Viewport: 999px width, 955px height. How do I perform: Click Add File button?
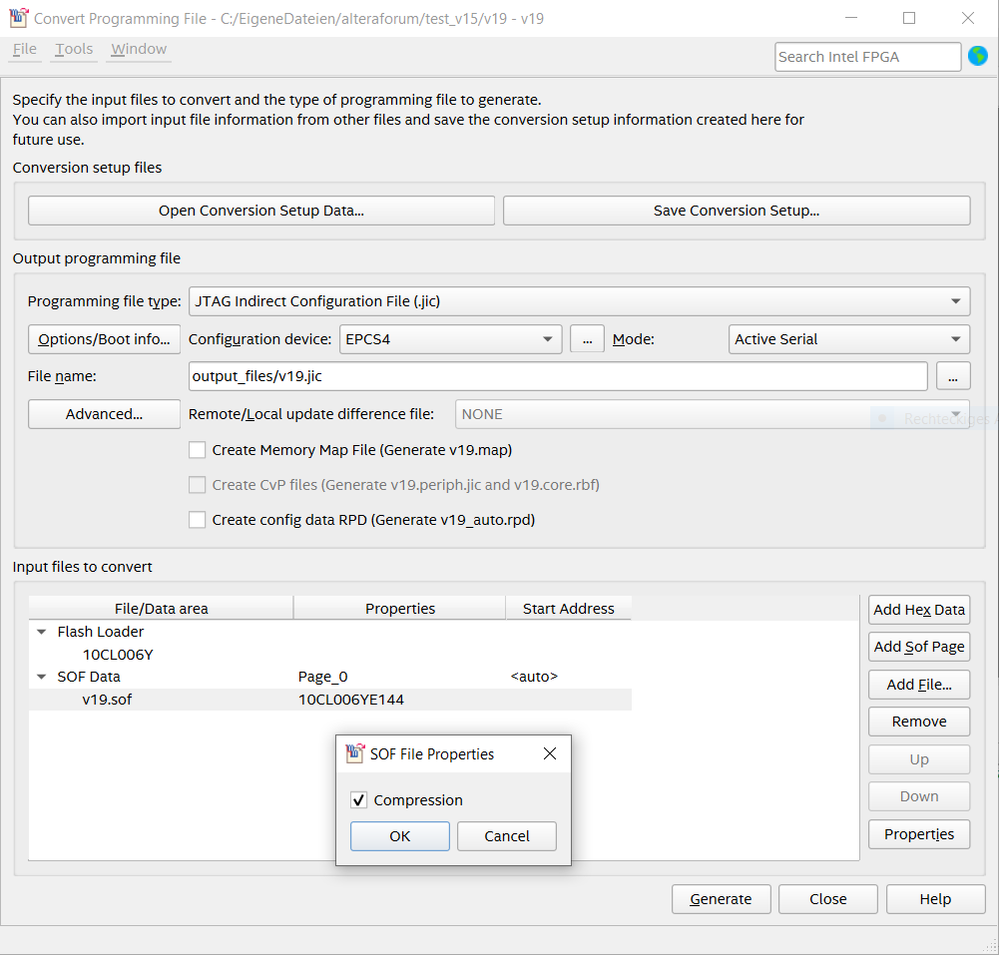(919, 684)
